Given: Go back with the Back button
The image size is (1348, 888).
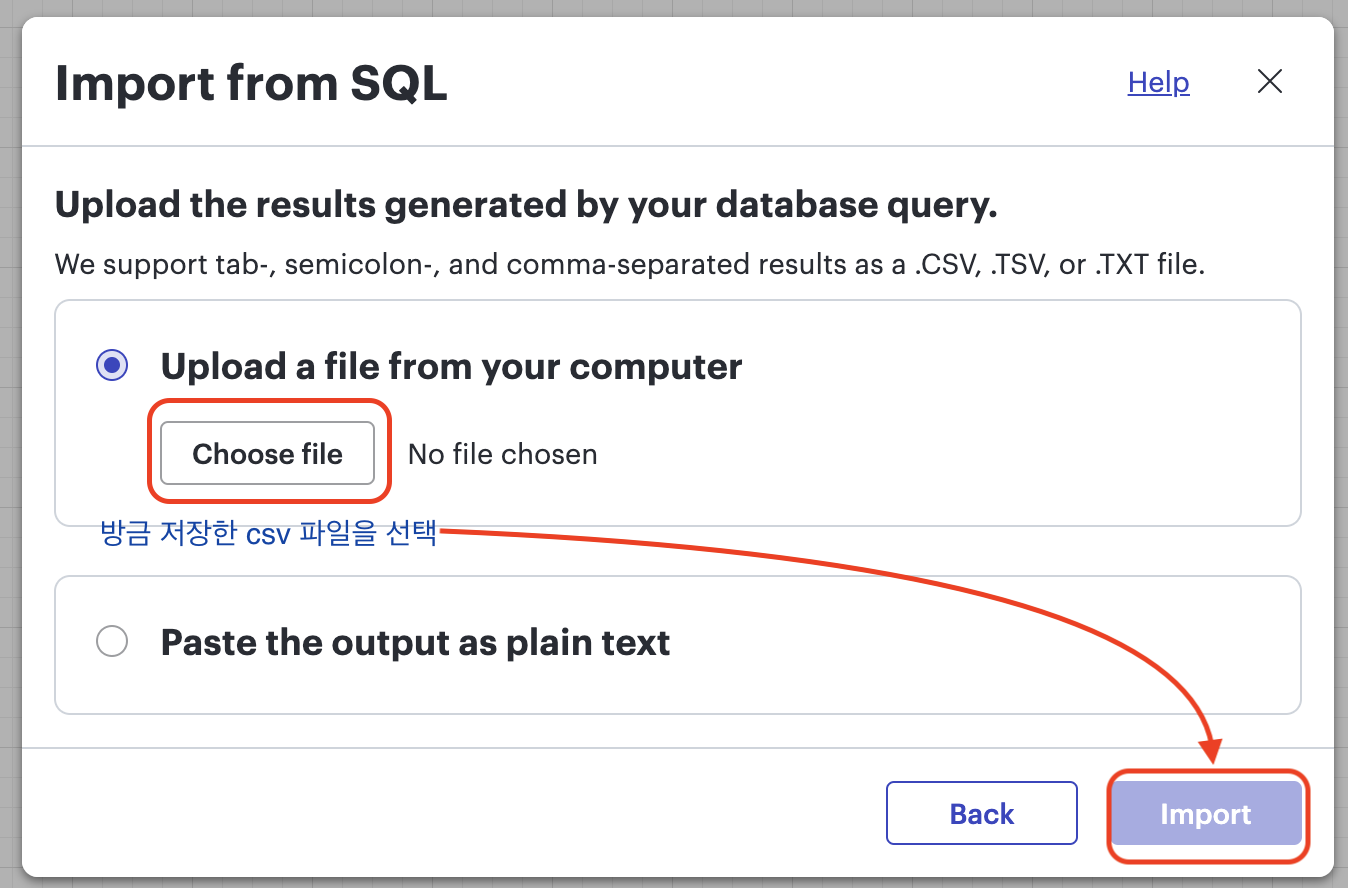Looking at the screenshot, I should [982, 814].
